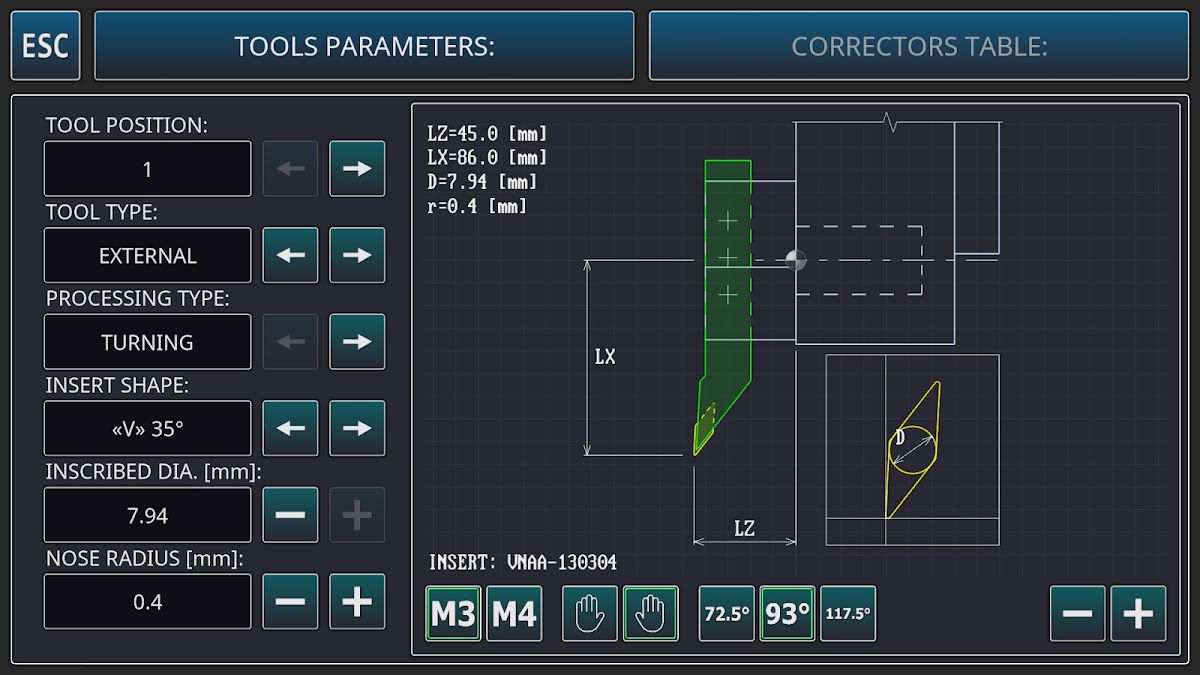Enable M4 spindle direction
The image size is (1200, 675).
514,614
